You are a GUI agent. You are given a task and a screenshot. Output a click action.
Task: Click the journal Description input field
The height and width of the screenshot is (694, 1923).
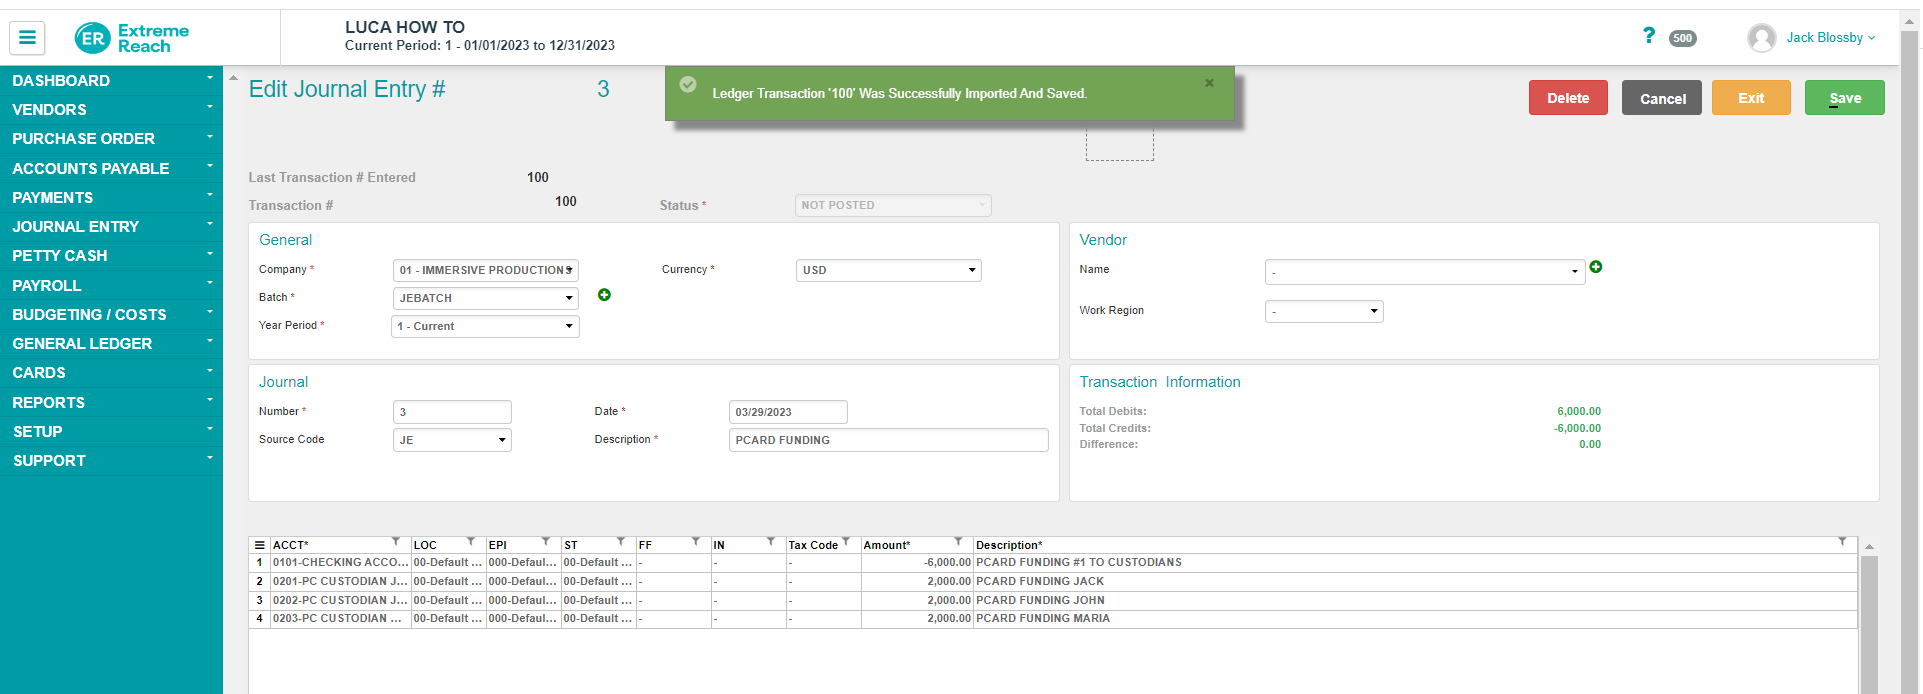[888, 440]
